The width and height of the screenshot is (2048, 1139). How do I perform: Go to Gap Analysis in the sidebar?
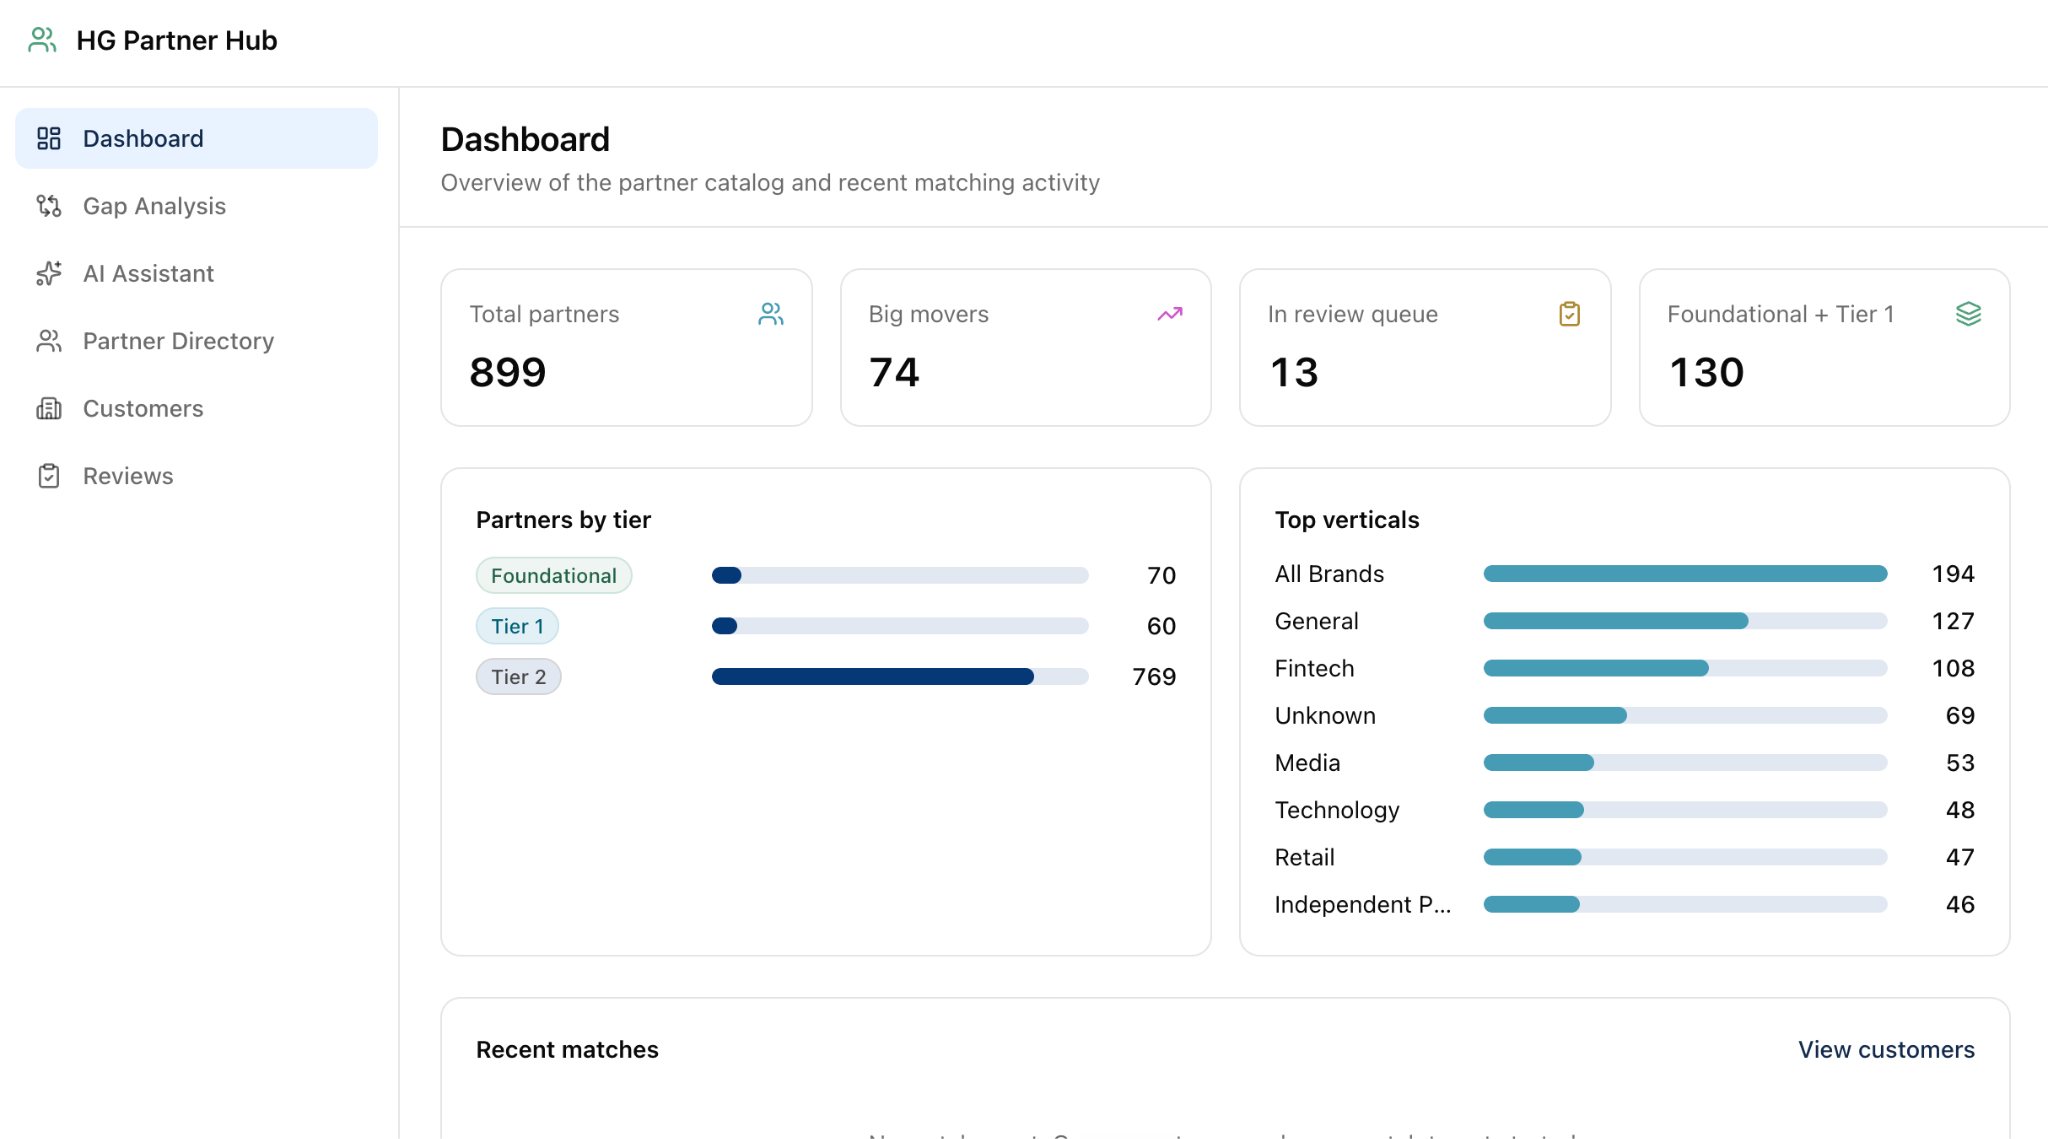[x=196, y=206]
